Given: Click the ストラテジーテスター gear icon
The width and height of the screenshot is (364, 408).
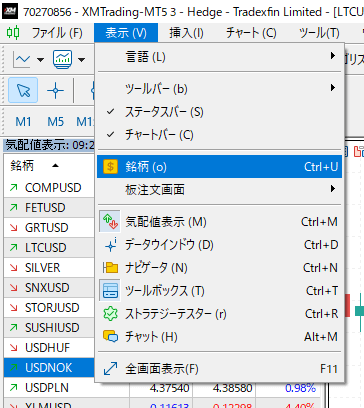Looking at the screenshot, I should [x=110, y=314].
